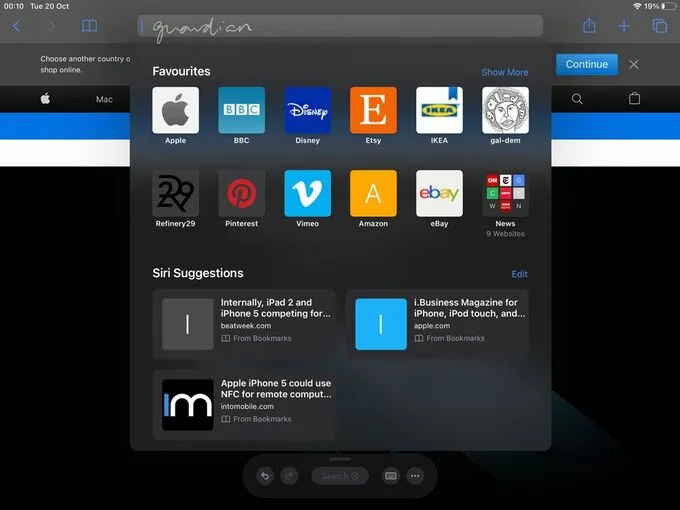680x510 pixels.
Task: Open the tab overview icon
Action: [x=660, y=26]
